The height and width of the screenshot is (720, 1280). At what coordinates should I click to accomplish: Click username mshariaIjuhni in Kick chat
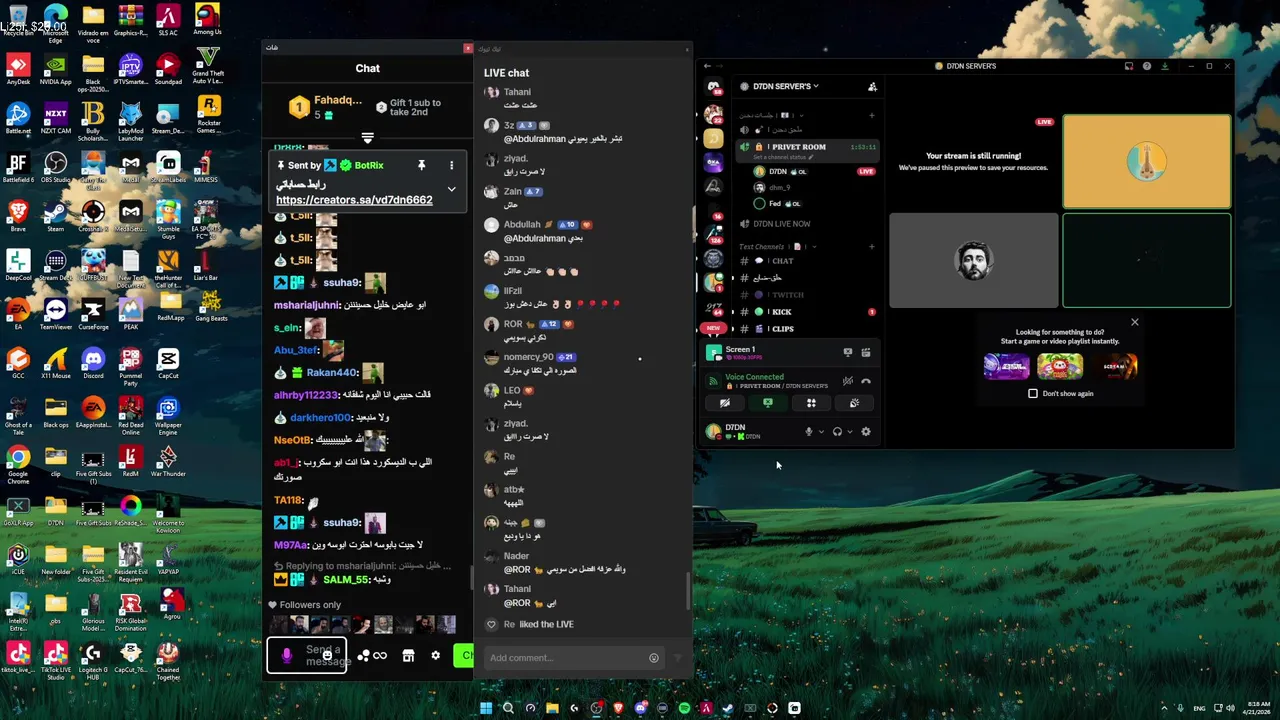point(307,305)
